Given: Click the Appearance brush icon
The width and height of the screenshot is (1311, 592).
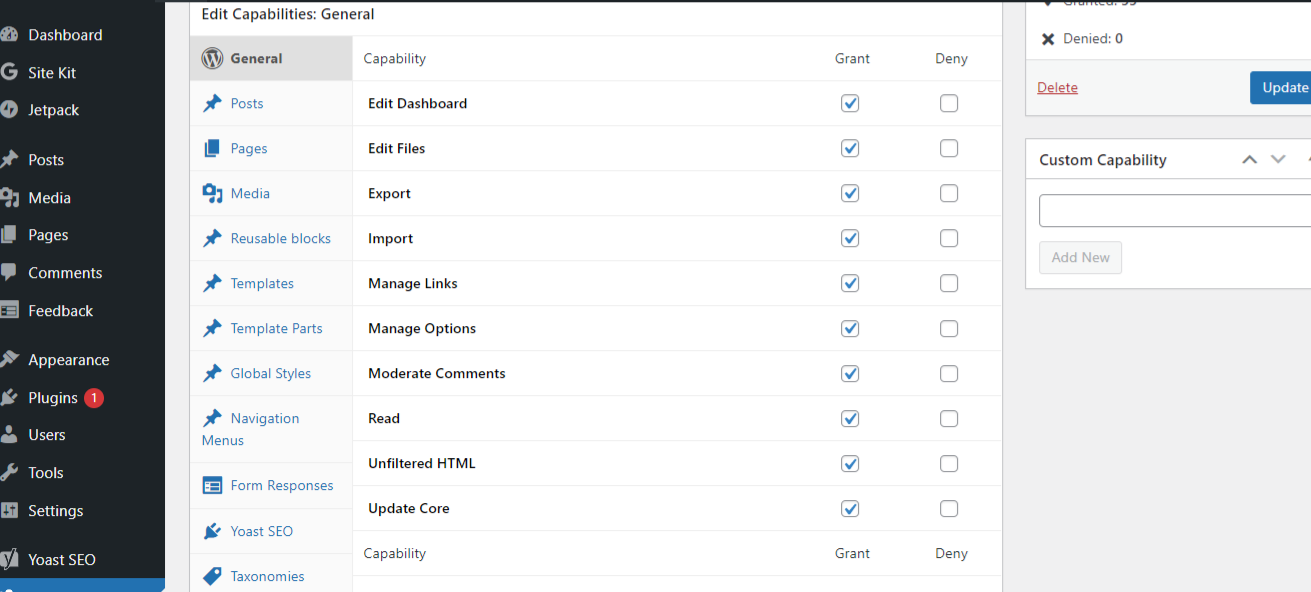Looking at the screenshot, I should (9, 360).
